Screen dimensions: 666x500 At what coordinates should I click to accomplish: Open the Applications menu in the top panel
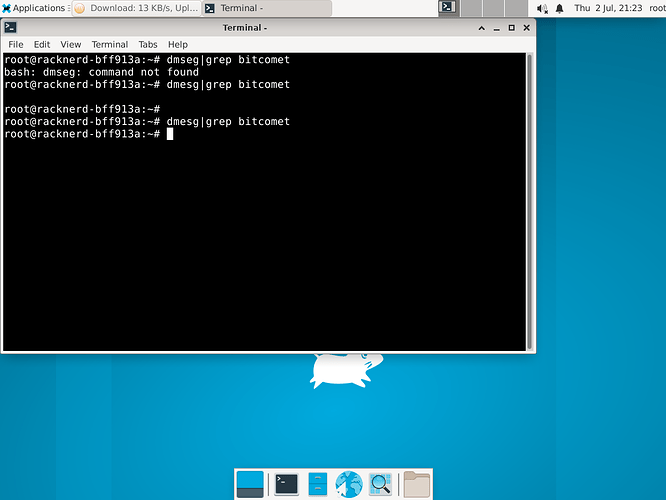click(36, 8)
